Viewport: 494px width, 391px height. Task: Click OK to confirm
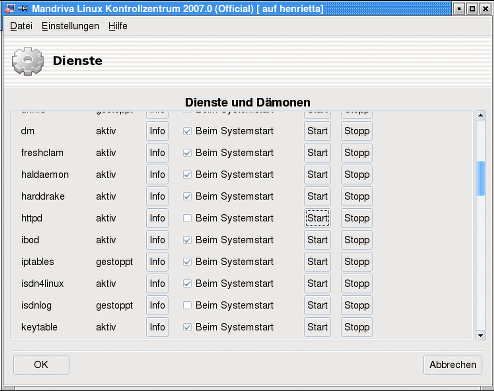(41, 365)
